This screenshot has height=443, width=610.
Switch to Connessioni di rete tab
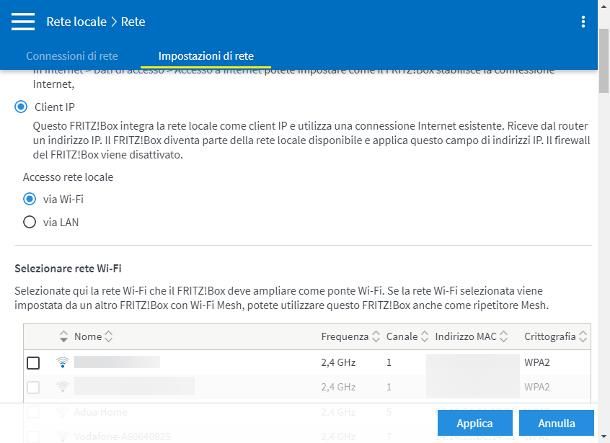tap(72, 57)
